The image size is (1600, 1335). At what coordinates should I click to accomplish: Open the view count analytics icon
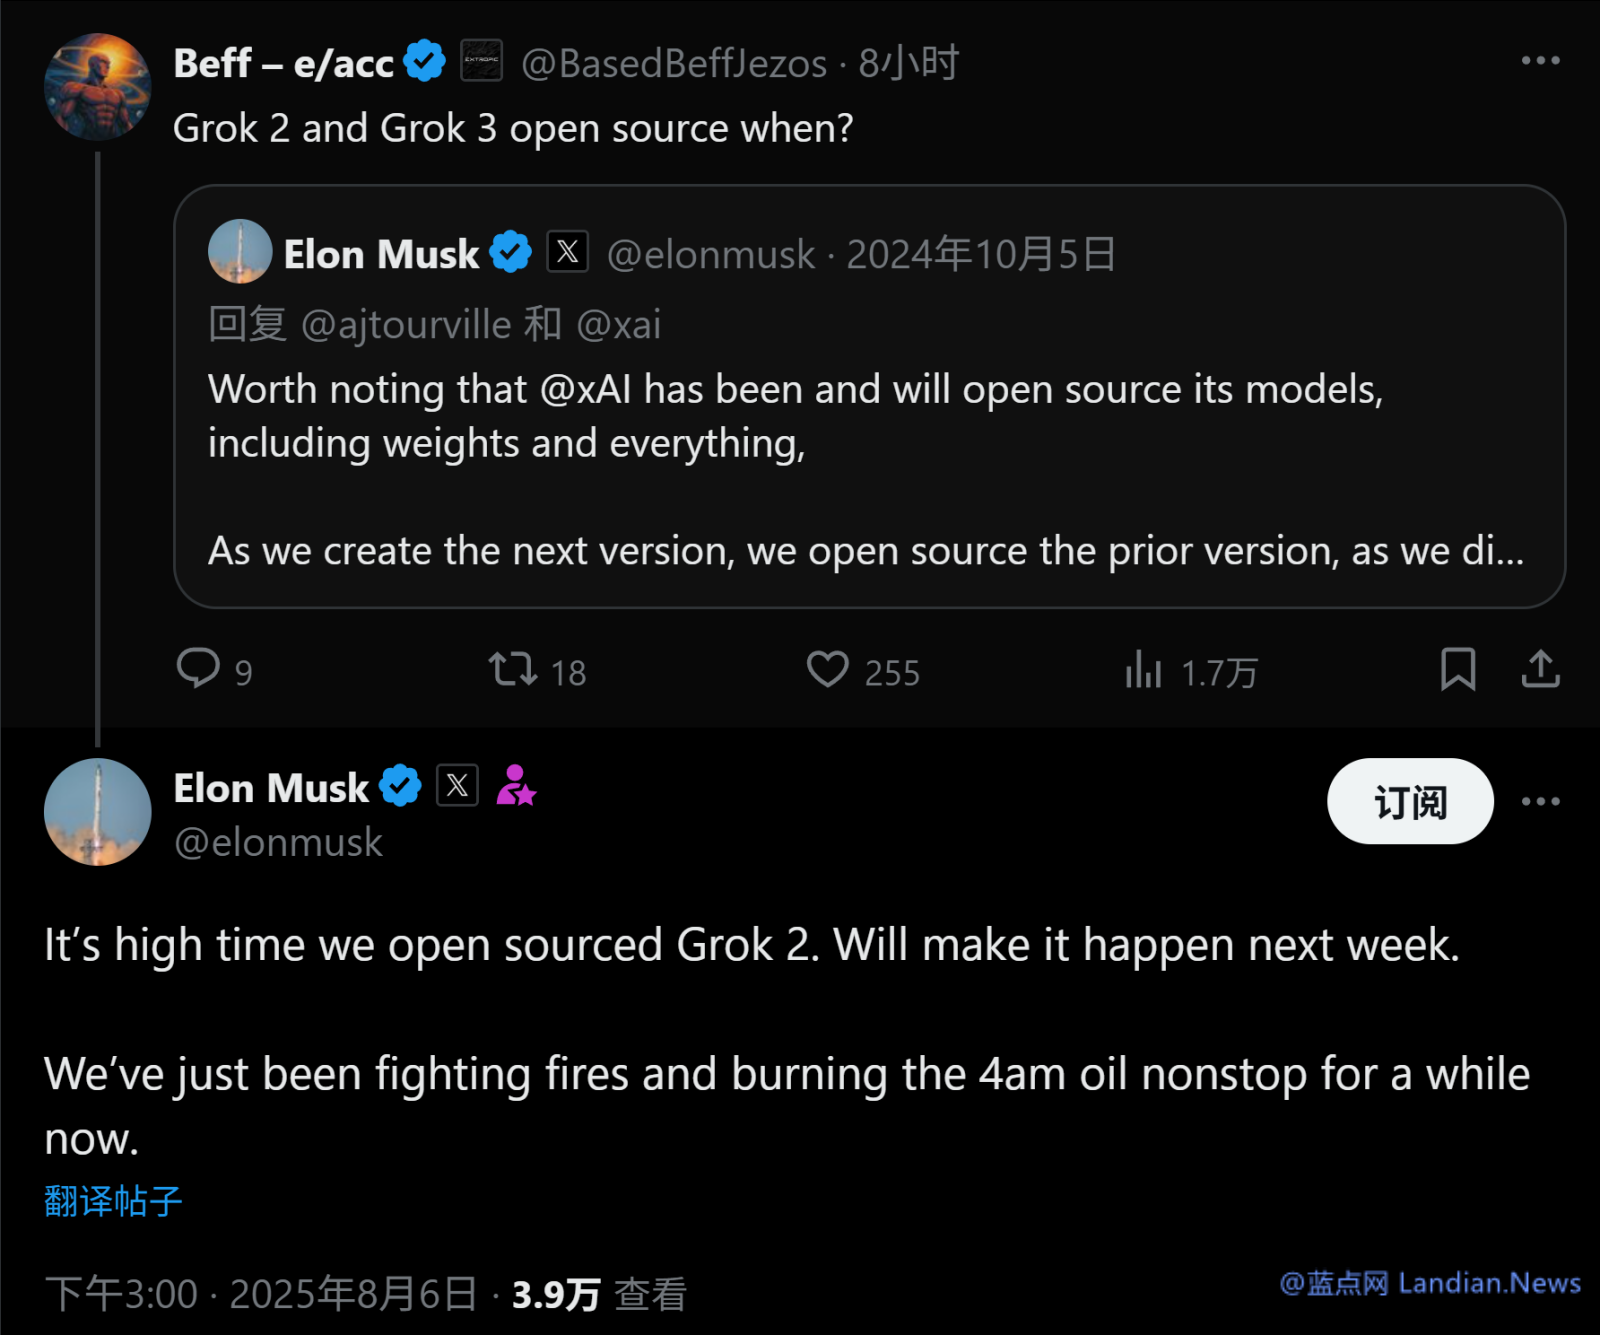(1143, 669)
